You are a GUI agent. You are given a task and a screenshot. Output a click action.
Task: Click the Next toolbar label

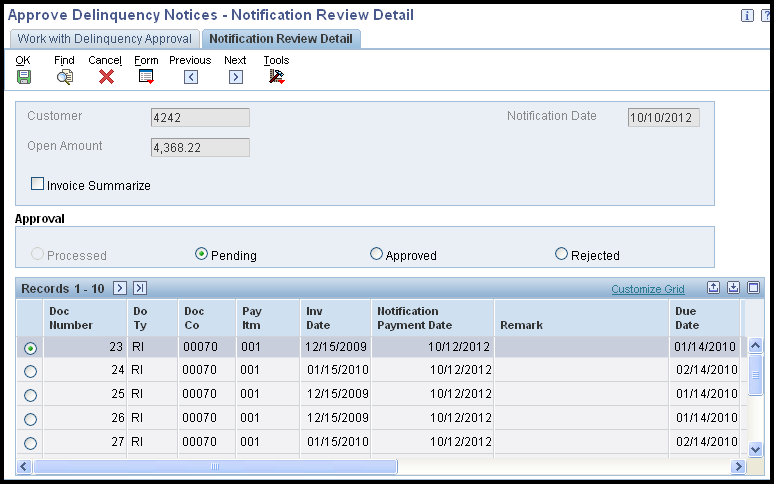pyautogui.click(x=235, y=60)
